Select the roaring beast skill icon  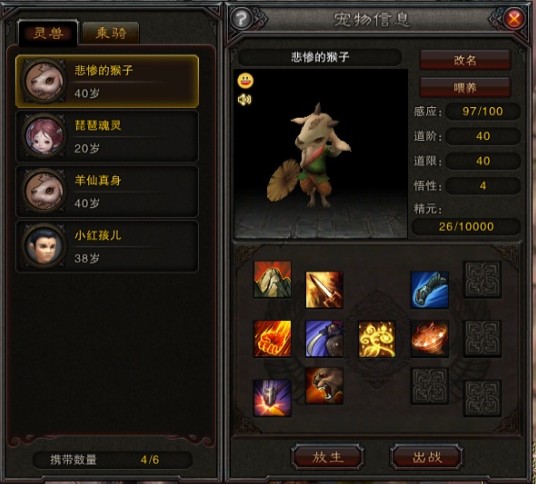[x=324, y=386]
